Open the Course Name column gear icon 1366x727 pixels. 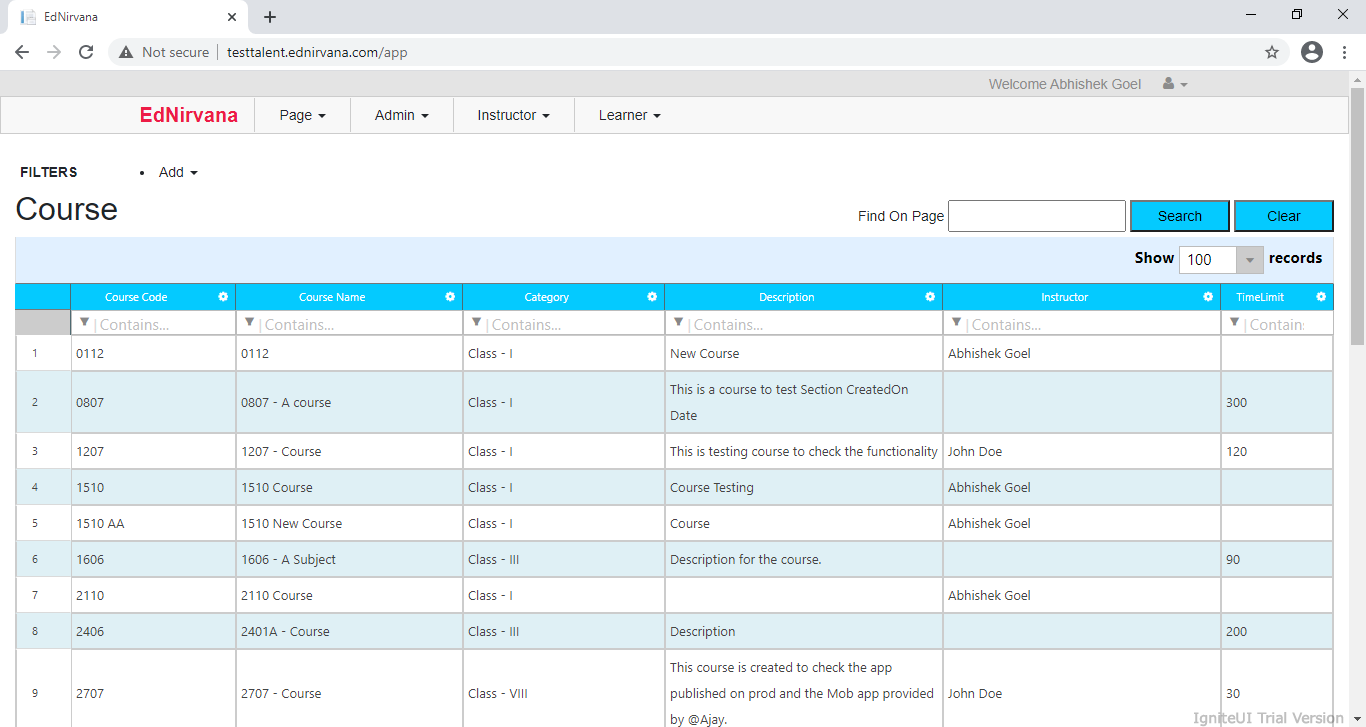point(450,297)
